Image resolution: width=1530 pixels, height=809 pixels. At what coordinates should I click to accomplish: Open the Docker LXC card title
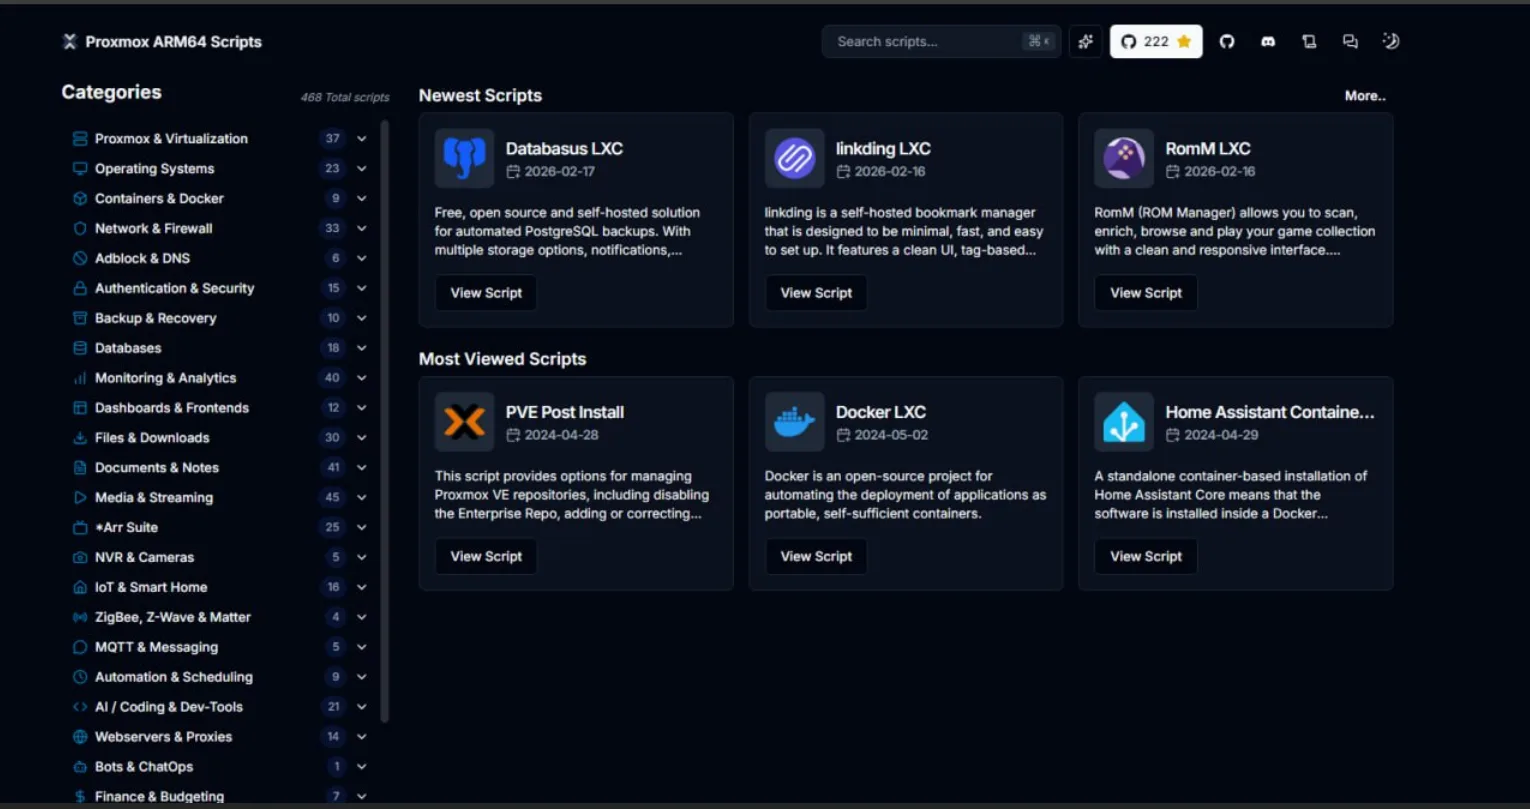click(881, 412)
